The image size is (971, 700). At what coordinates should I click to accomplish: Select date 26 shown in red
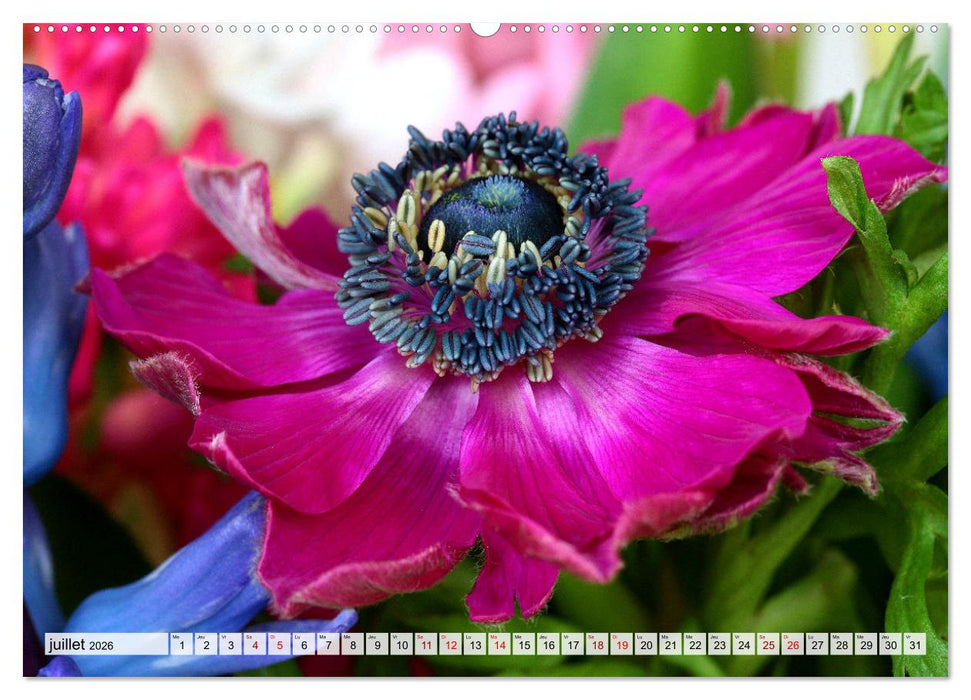pos(793,646)
